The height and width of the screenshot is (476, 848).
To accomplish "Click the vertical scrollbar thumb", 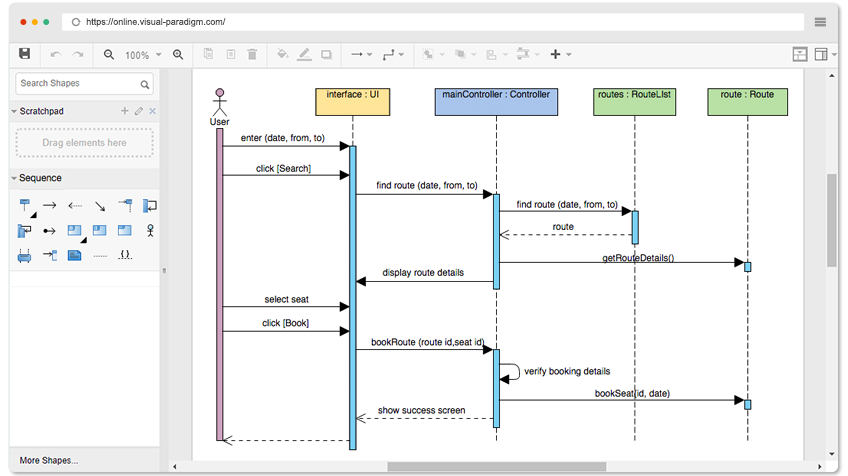I will pos(831,220).
